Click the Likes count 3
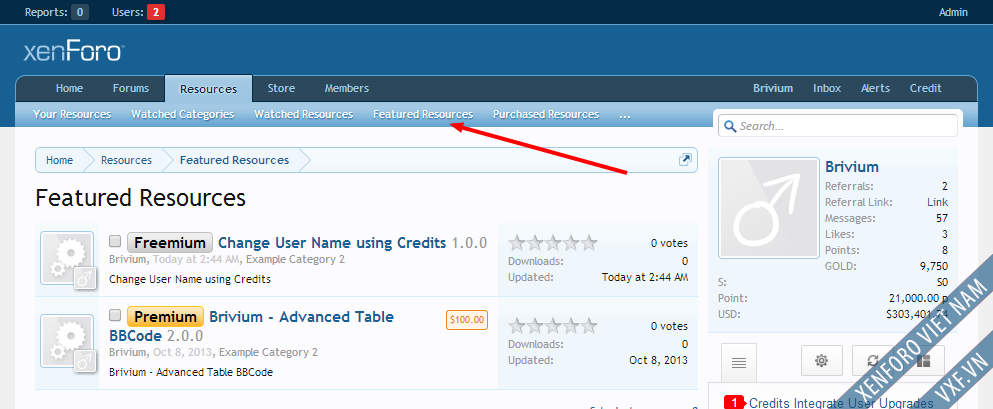The image size is (993, 409). click(945, 234)
